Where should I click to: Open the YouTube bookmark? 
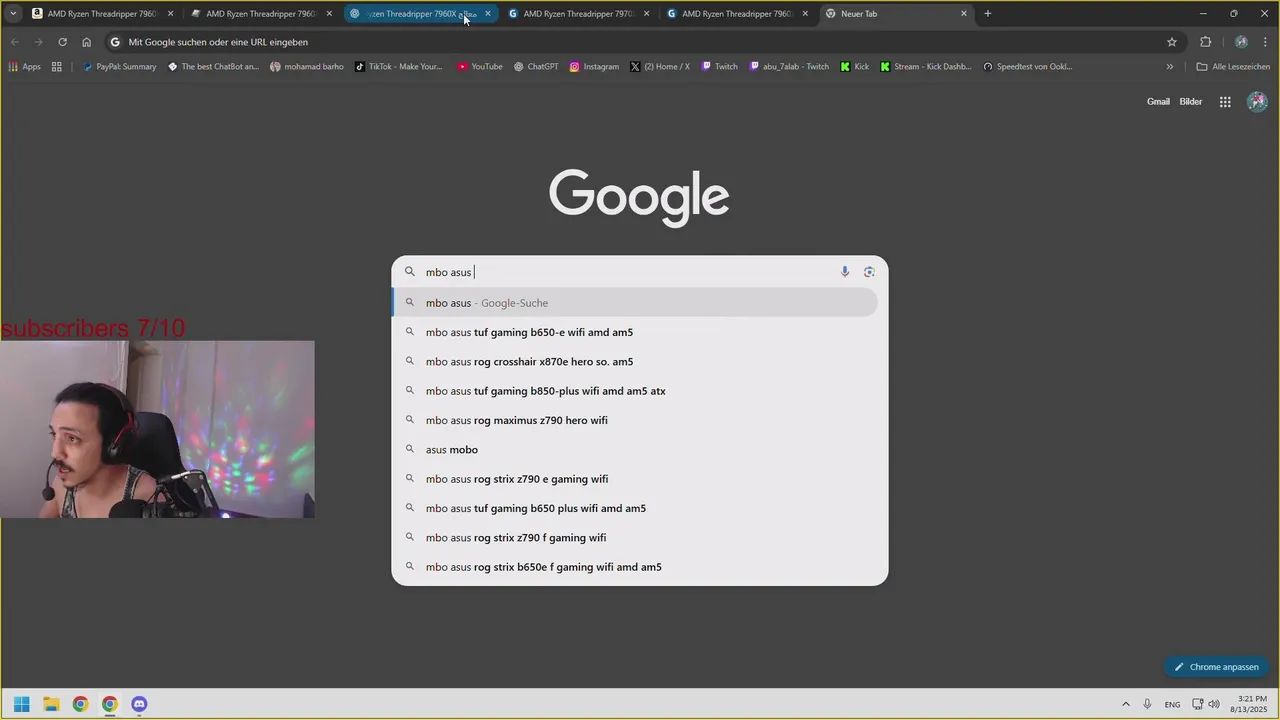pyautogui.click(x=480, y=67)
